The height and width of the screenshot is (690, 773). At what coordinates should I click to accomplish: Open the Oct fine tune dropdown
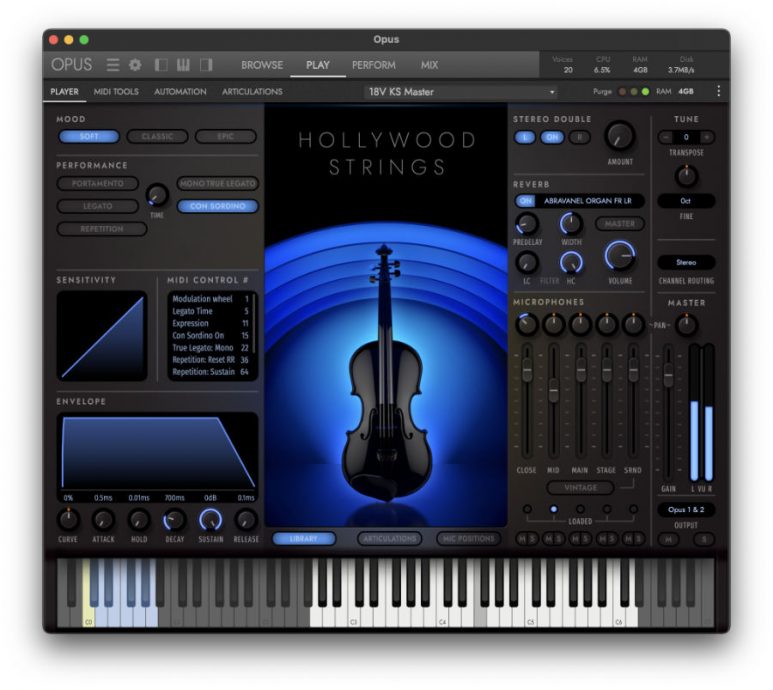point(686,201)
